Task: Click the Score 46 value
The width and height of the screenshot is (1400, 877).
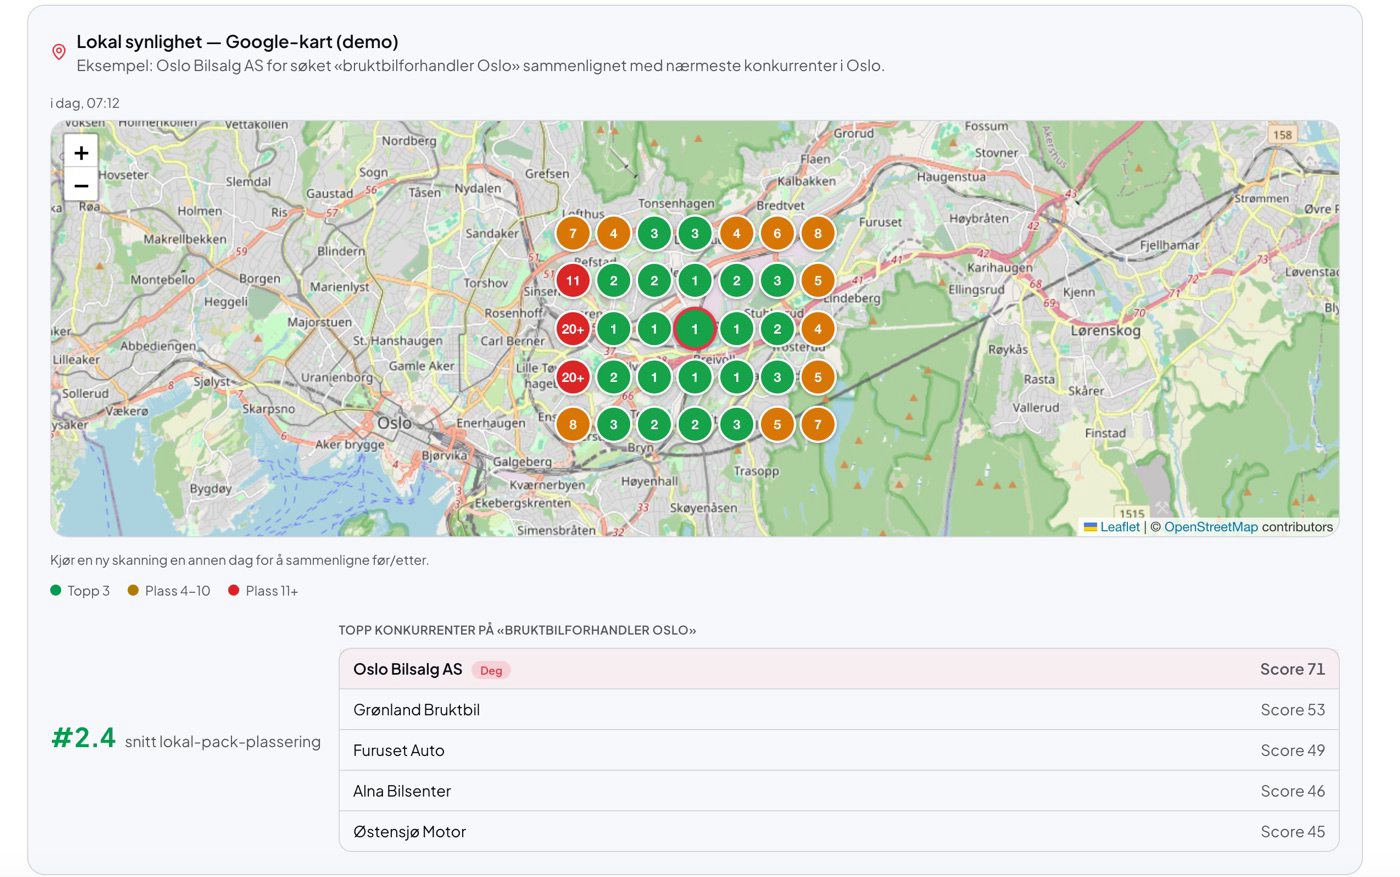Action: point(1292,791)
